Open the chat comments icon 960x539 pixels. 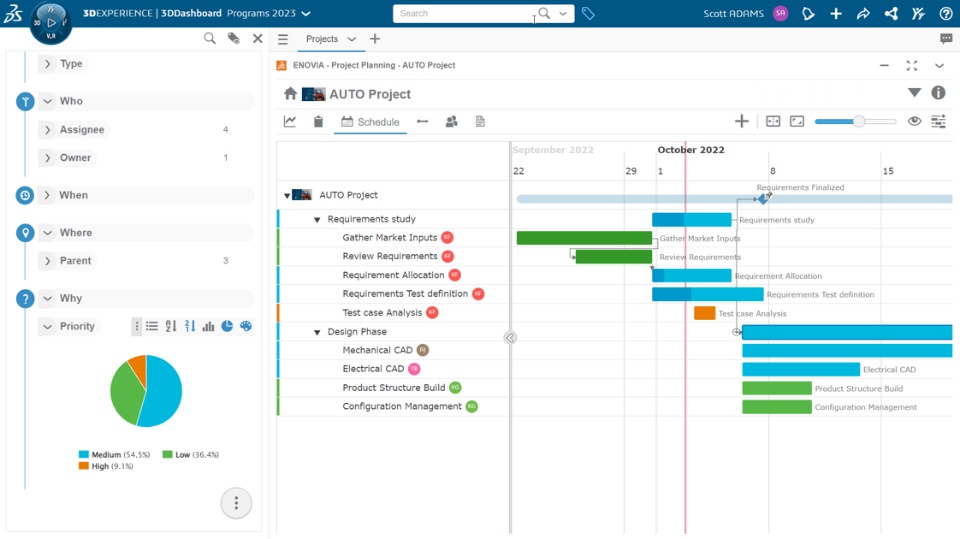[x=946, y=39]
